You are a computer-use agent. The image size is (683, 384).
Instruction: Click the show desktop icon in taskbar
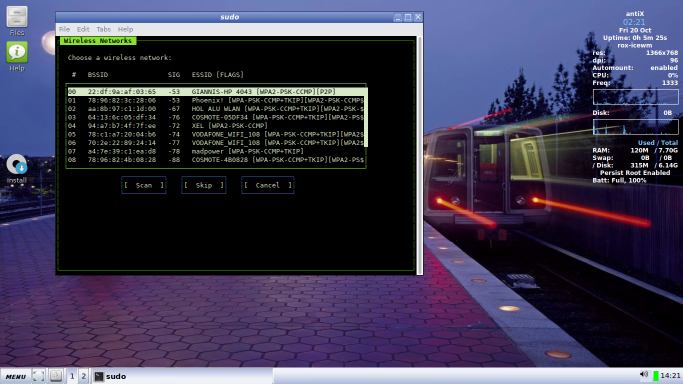tap(38, 376)
